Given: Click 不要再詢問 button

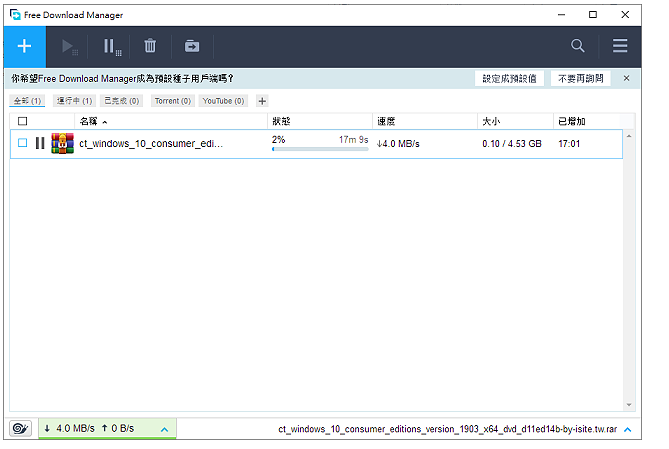Looking at the screenshot, I should coord(581,79).
